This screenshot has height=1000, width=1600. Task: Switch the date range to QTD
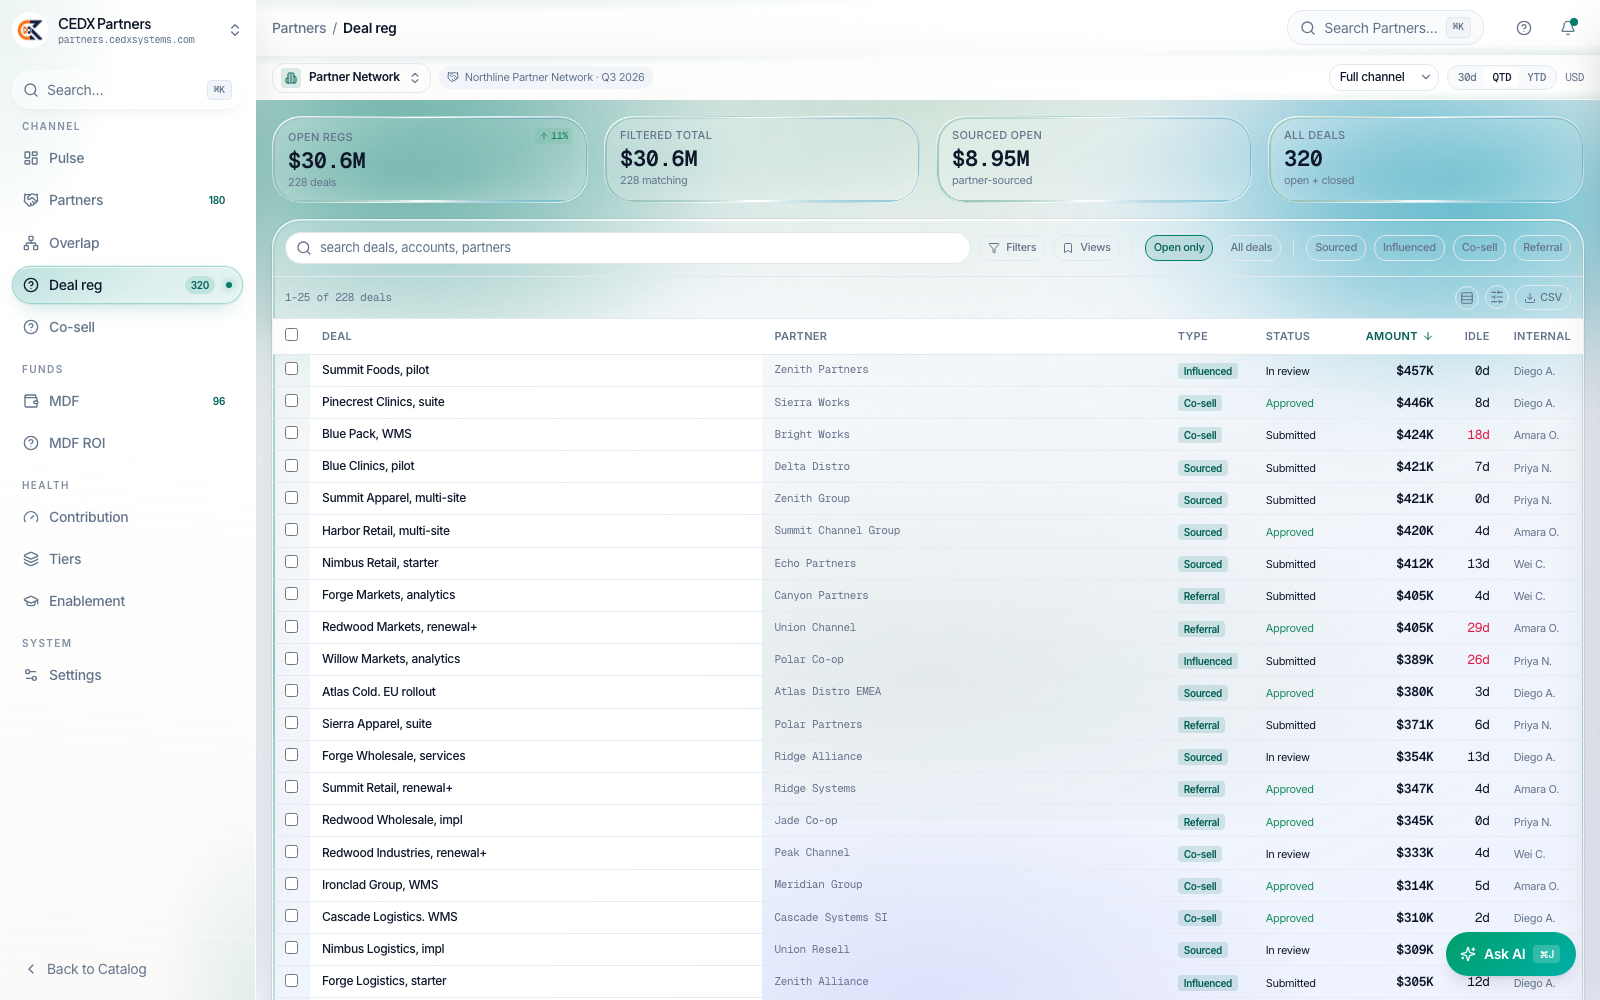click(1502, 77)
